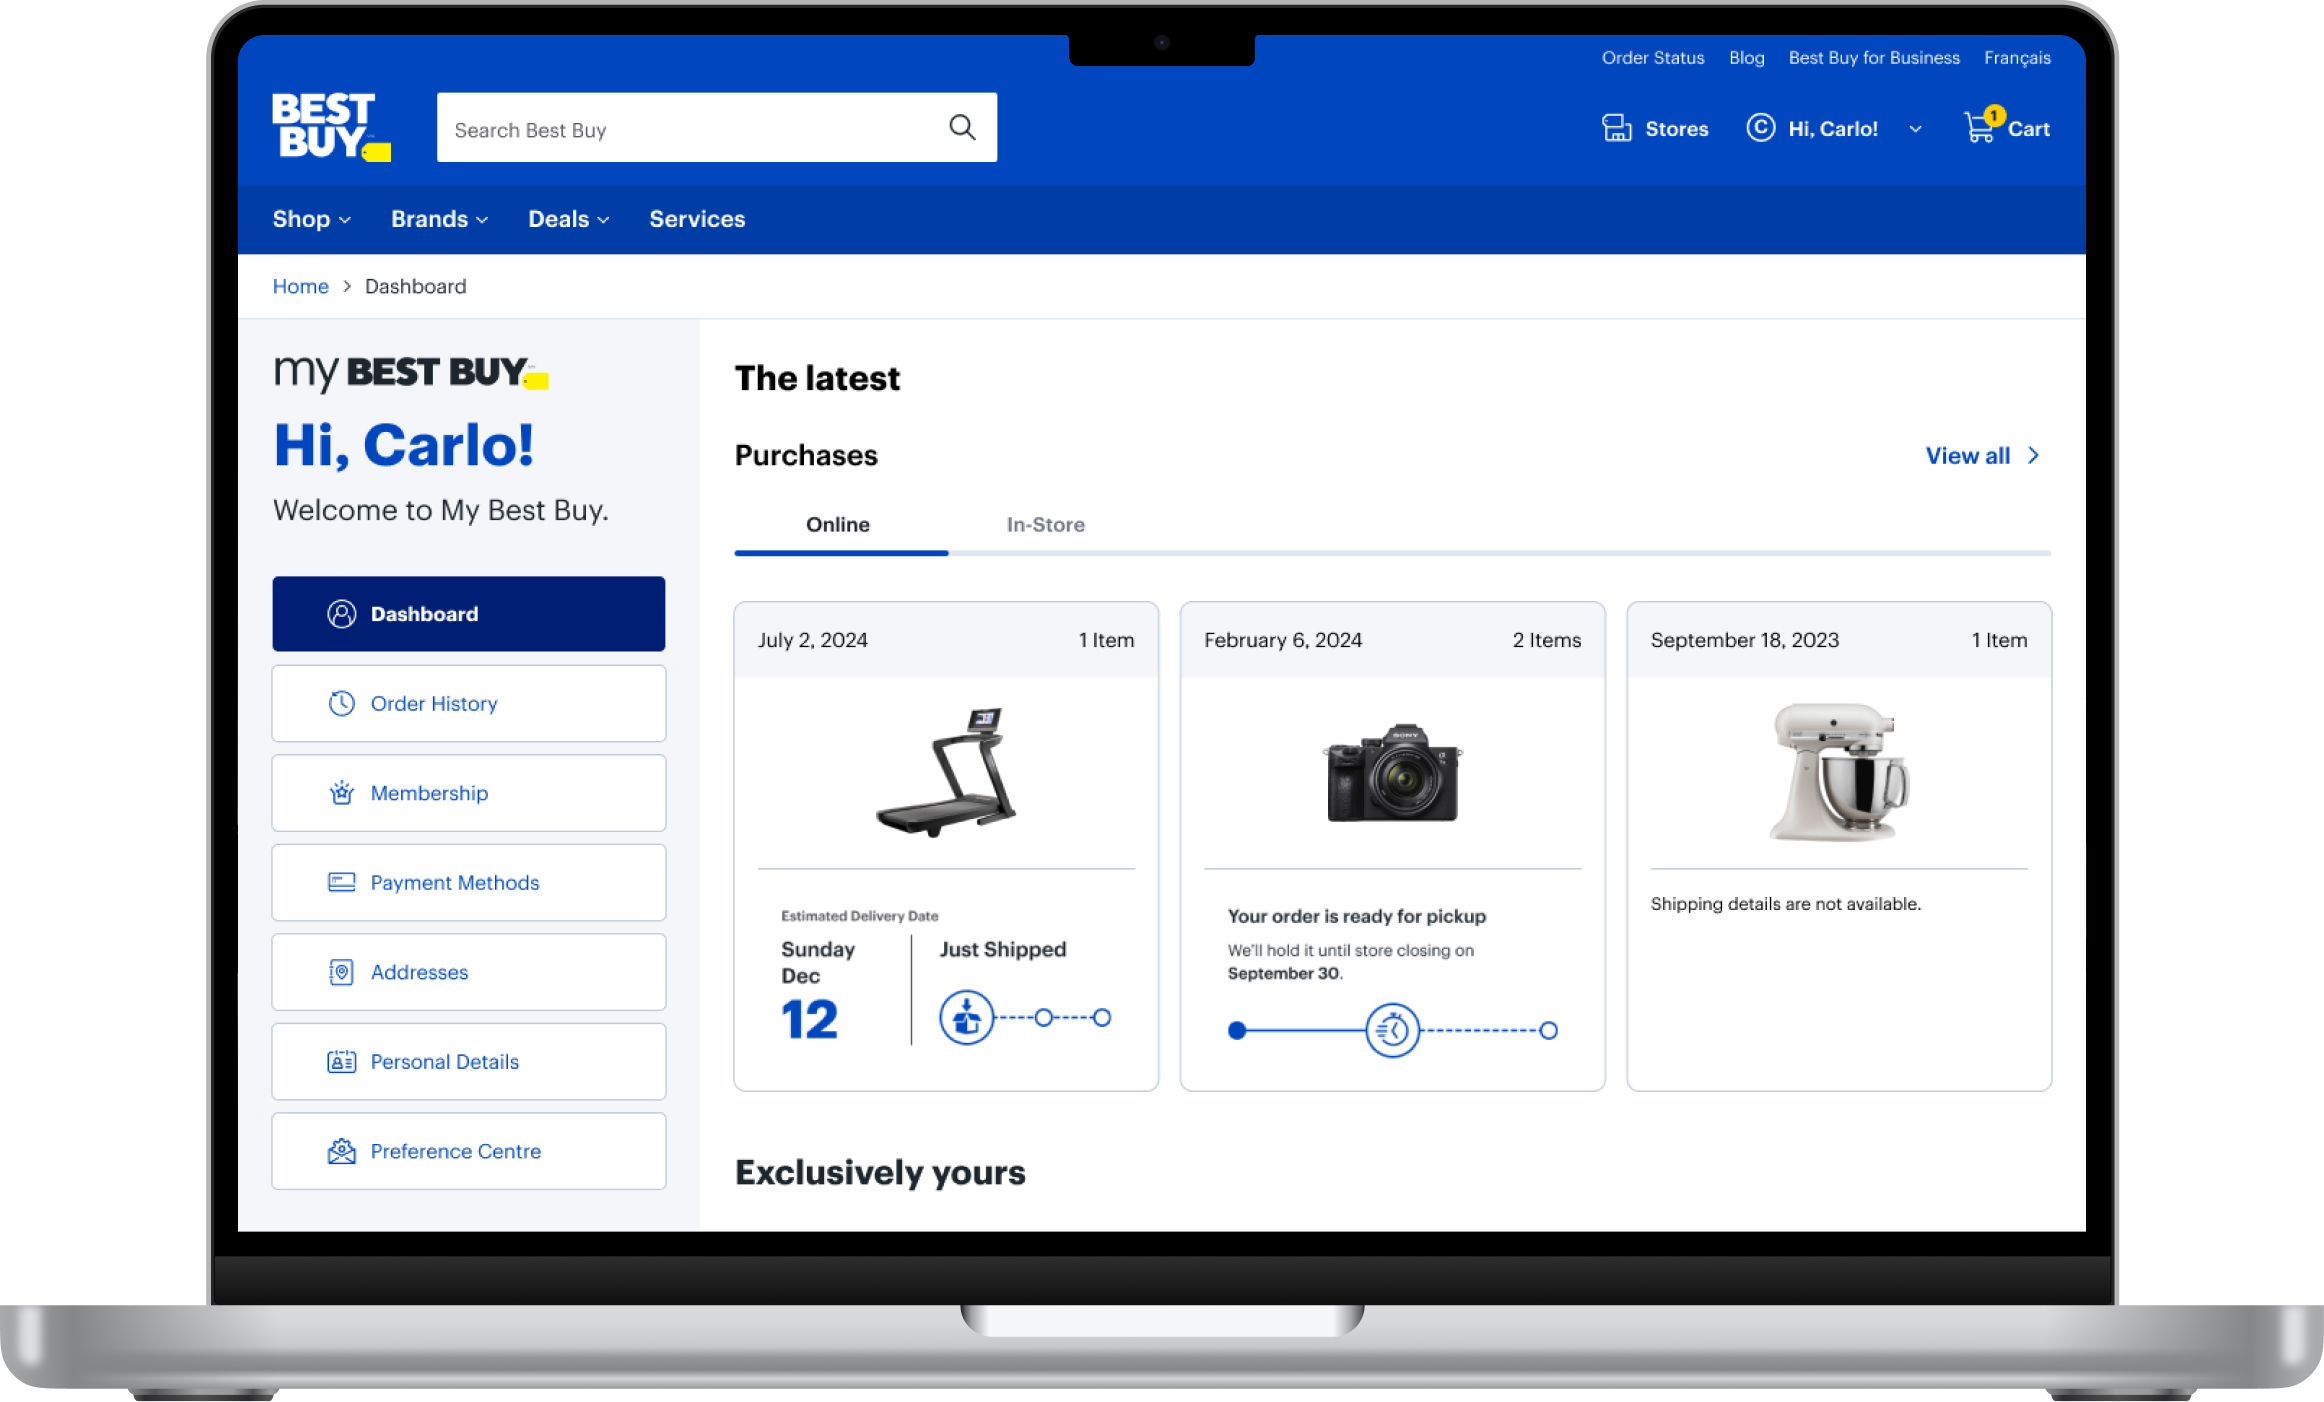This screenshot has width=2324, height=1402.
Task: Click the Carlo account avatar icon
Action: tap(1760, 128)
